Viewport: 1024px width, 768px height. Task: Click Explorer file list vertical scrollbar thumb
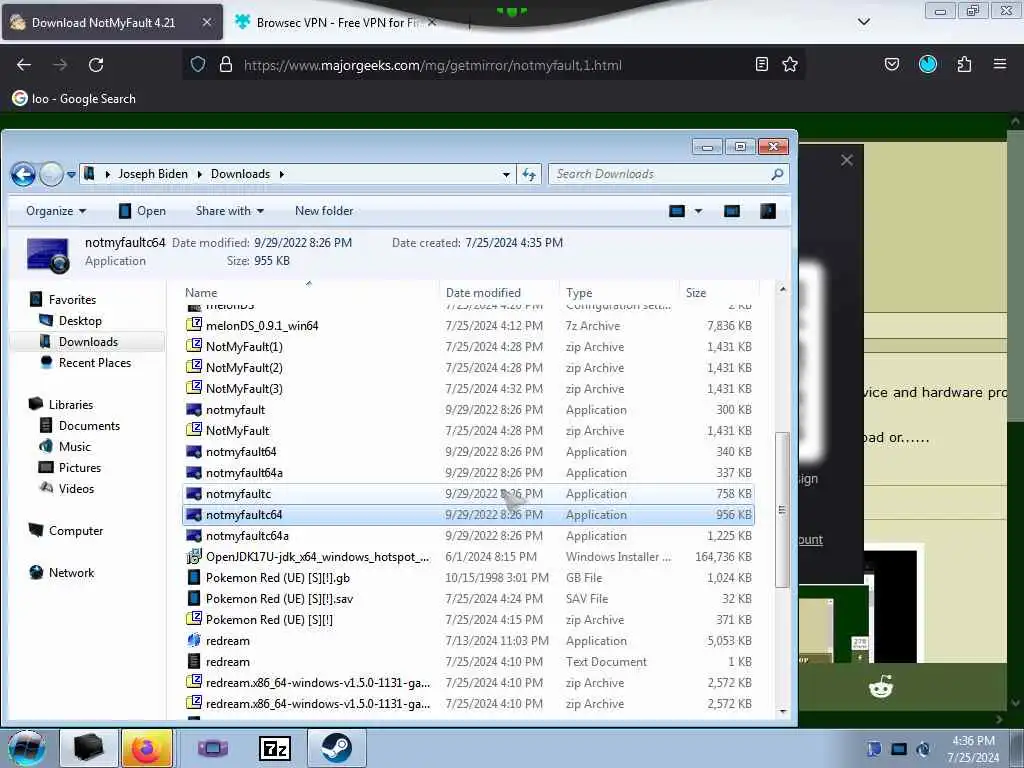pyautogui.click(x=782, y=509)
